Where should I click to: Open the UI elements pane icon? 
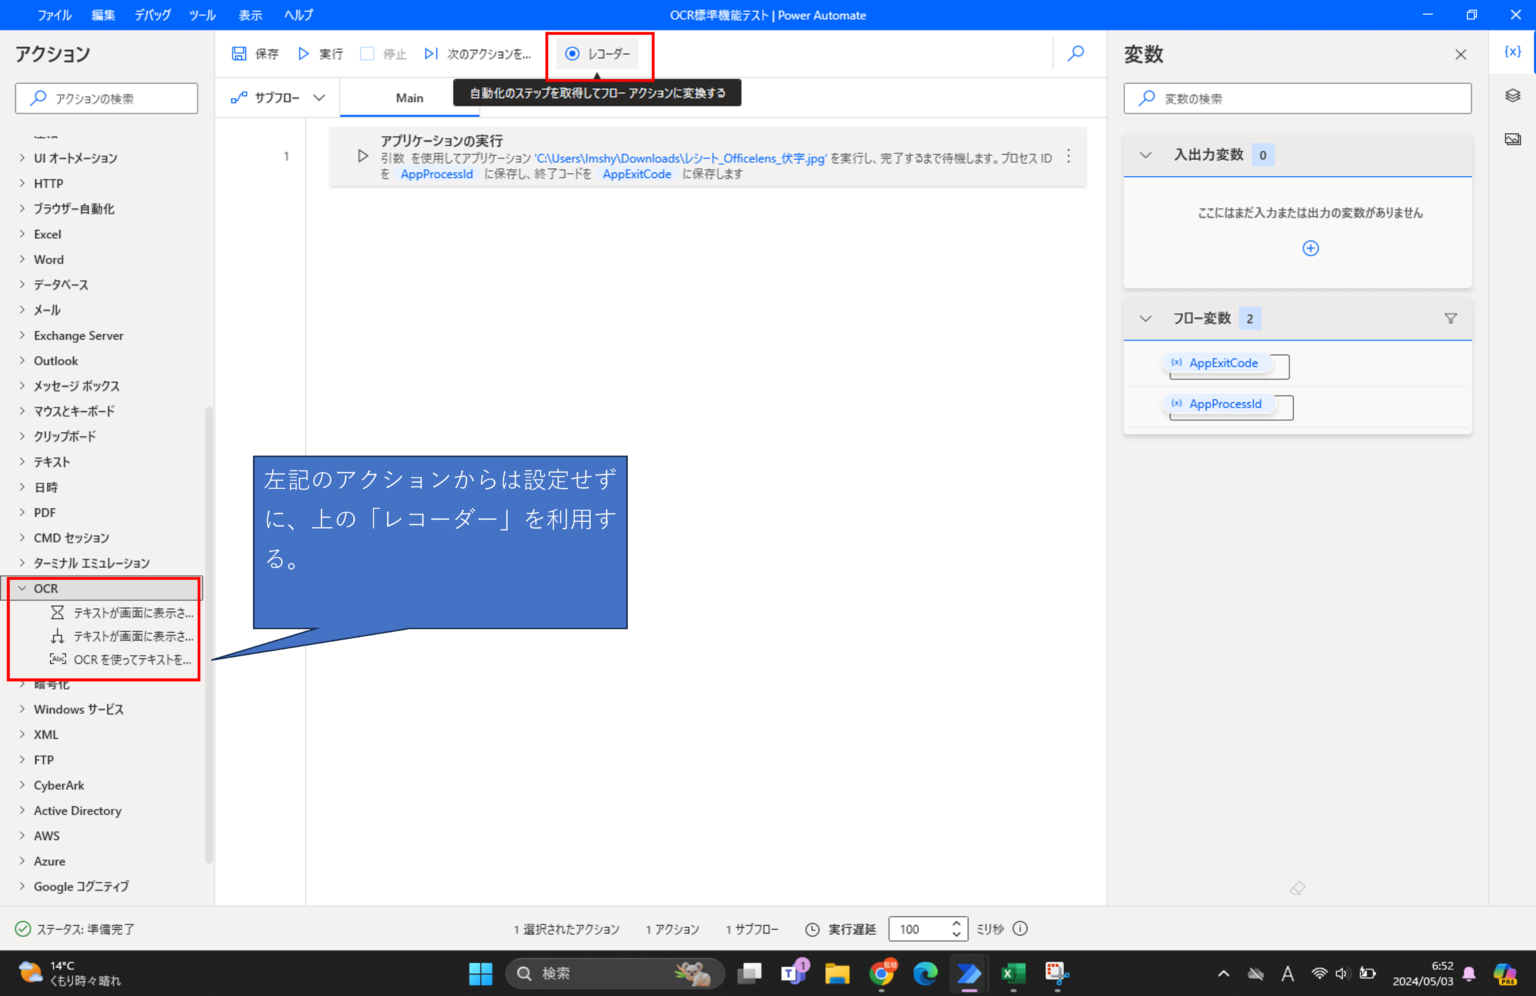coord(1511,94)
